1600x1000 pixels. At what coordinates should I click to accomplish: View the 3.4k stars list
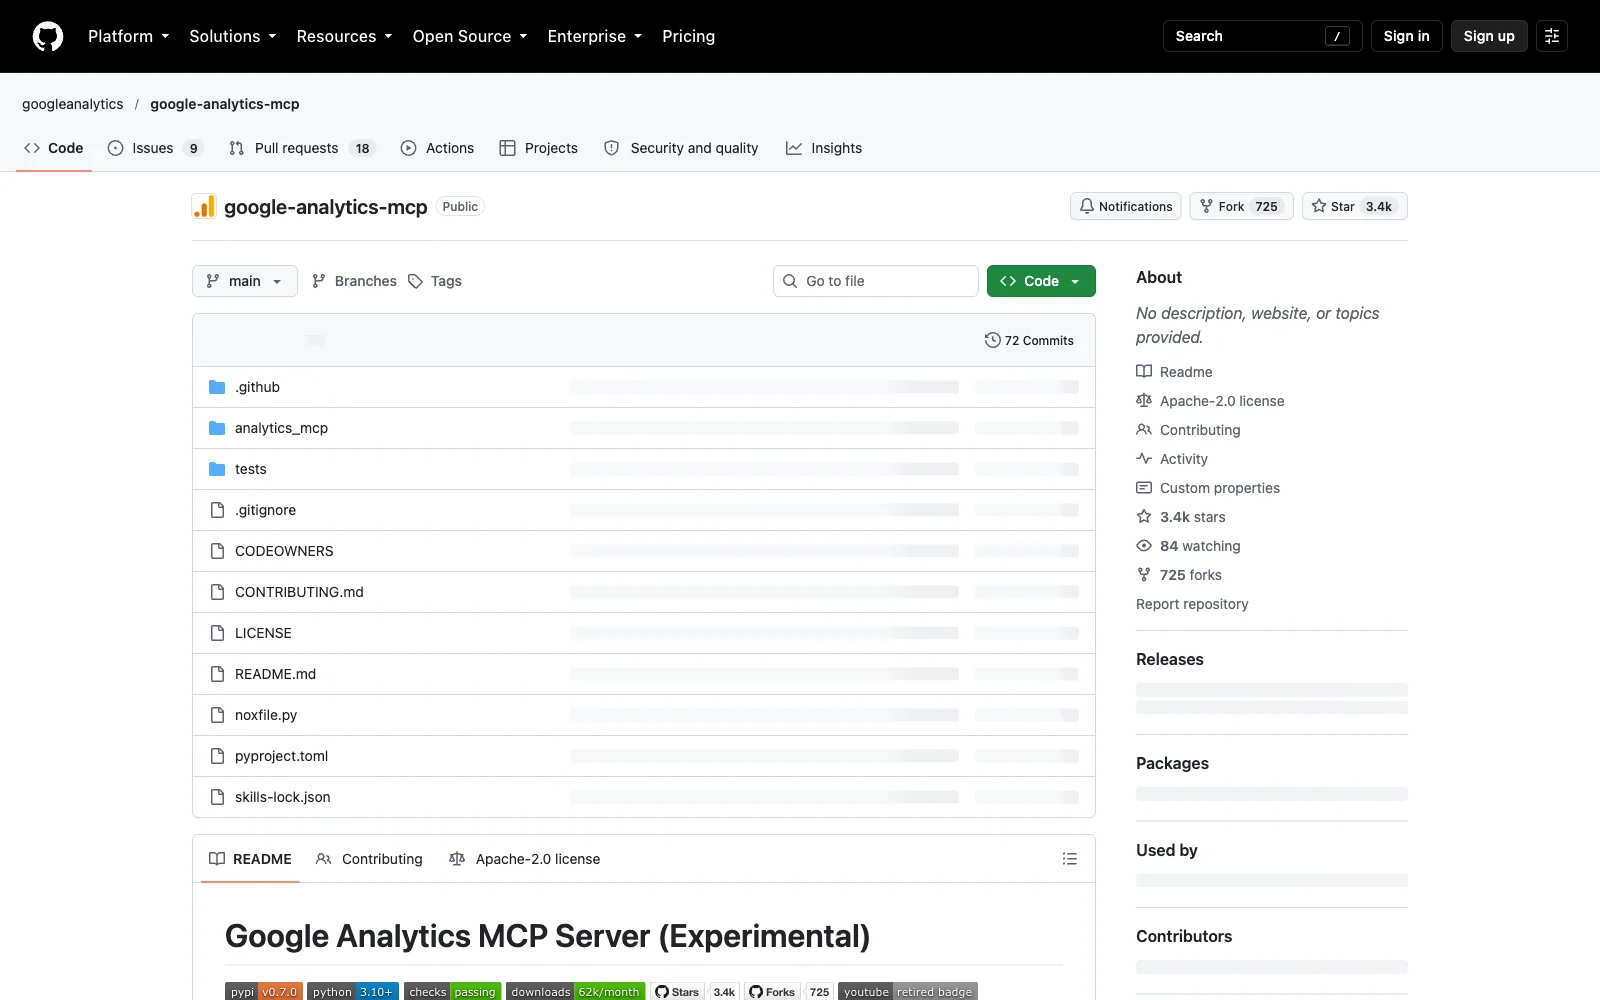[x=1181, y=517]
